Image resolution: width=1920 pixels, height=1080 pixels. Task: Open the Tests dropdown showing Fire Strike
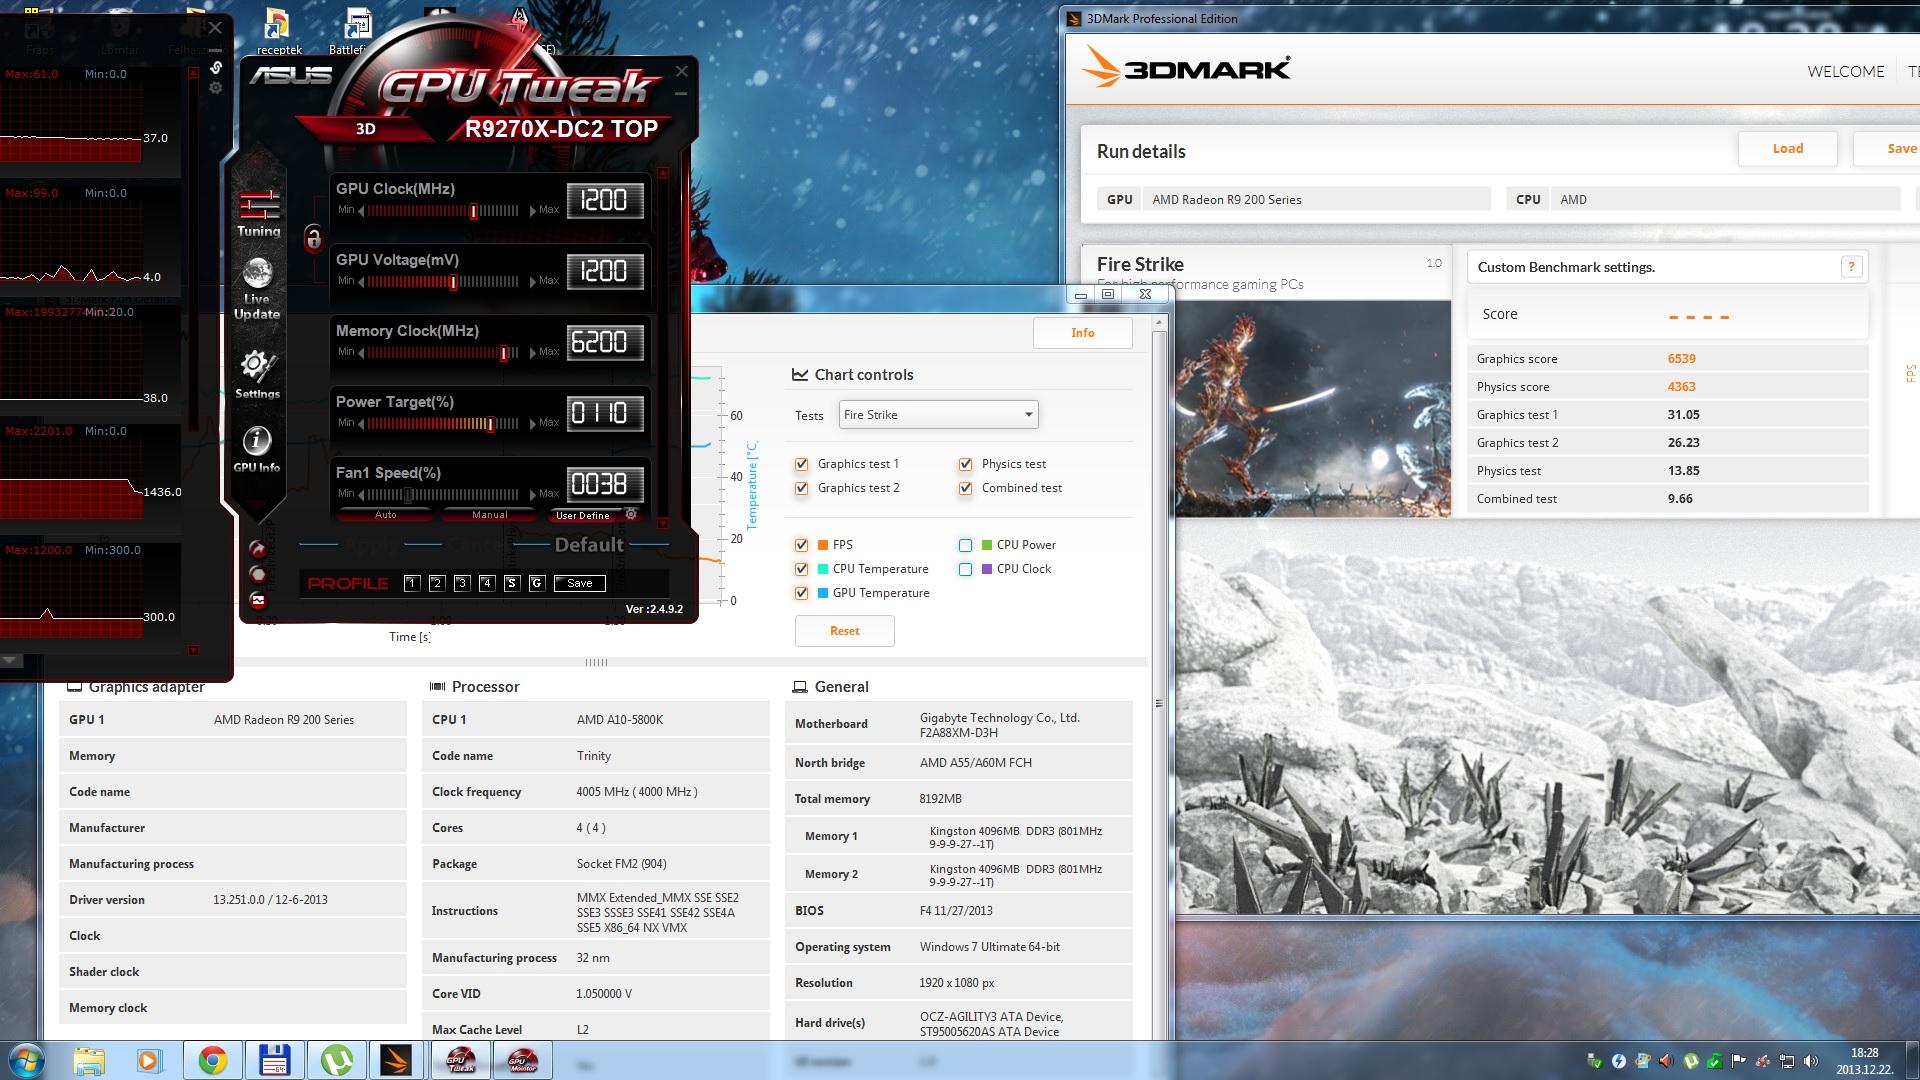click(x=938, y=415)
